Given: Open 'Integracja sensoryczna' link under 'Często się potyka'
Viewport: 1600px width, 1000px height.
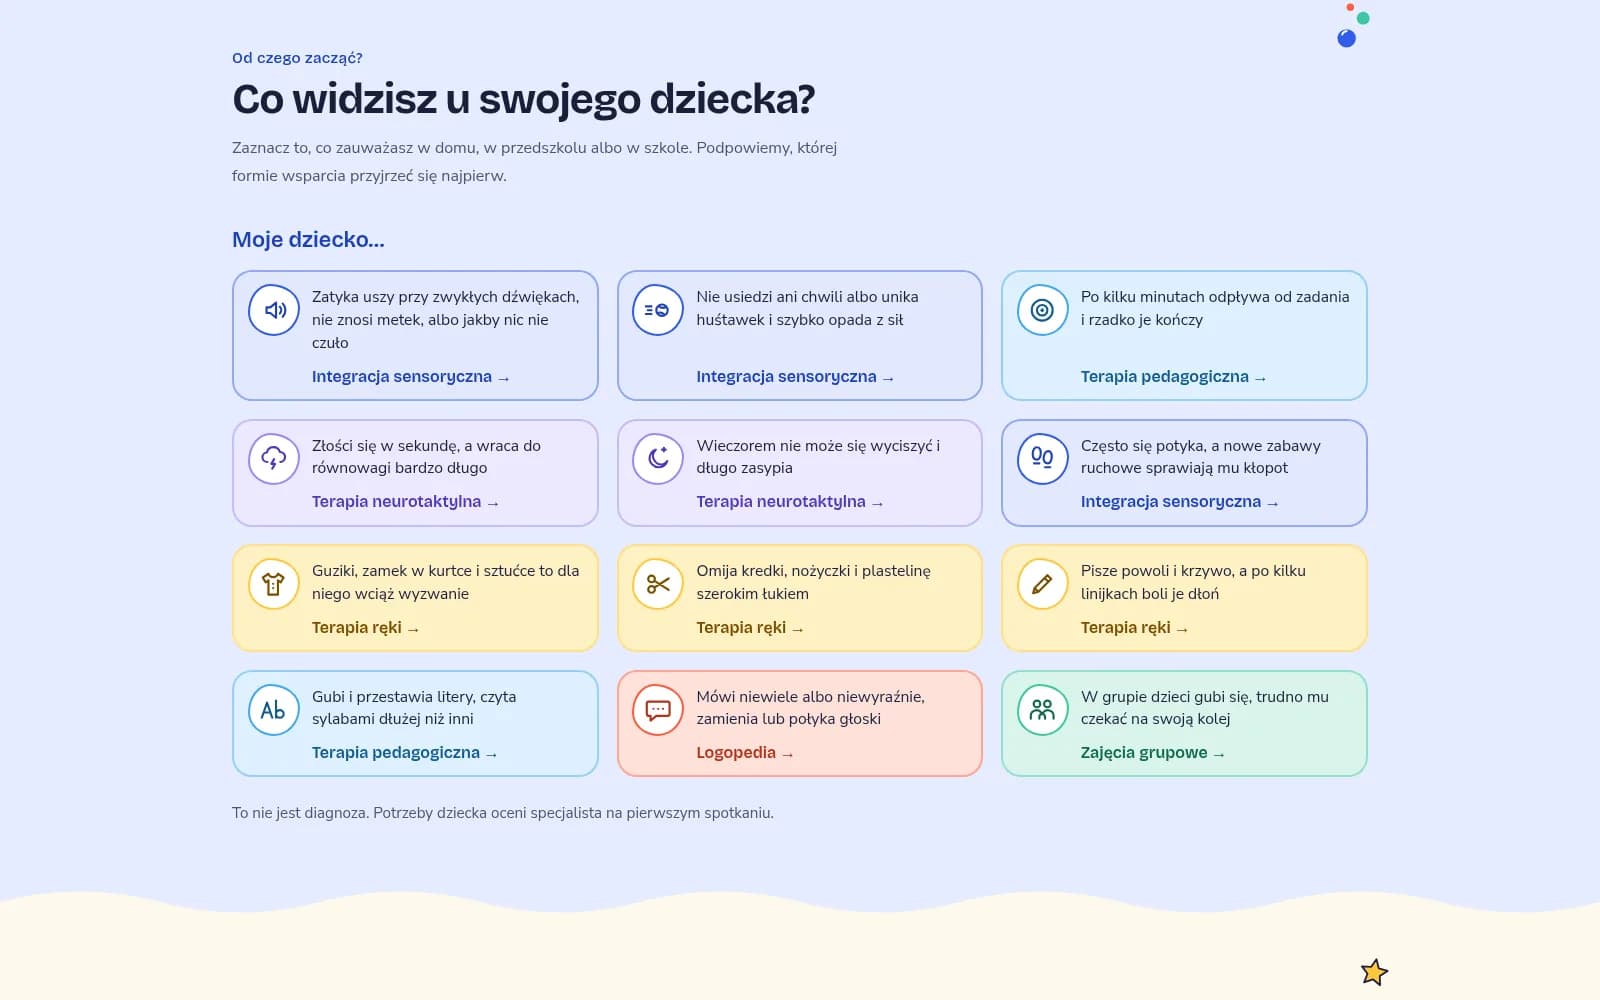Looking at the screenshot, I should 1179,502.
